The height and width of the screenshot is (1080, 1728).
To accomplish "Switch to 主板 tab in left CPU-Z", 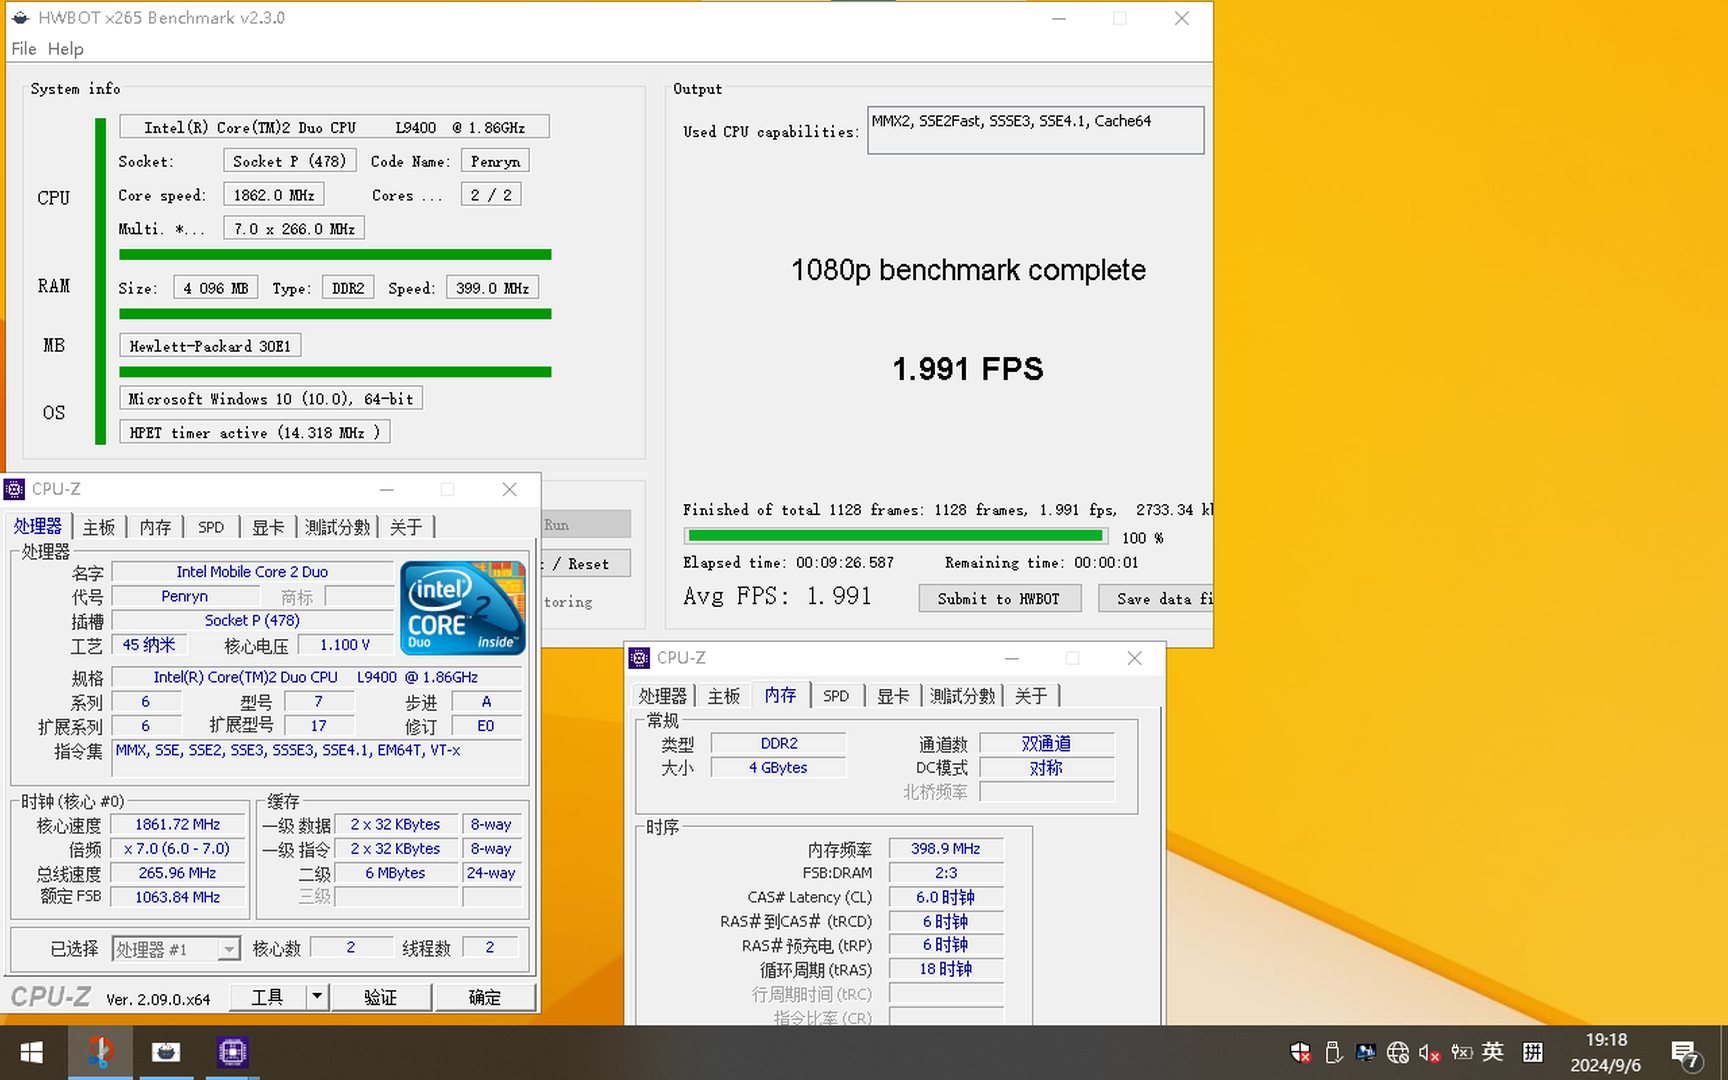I will (x=98, y=527).
